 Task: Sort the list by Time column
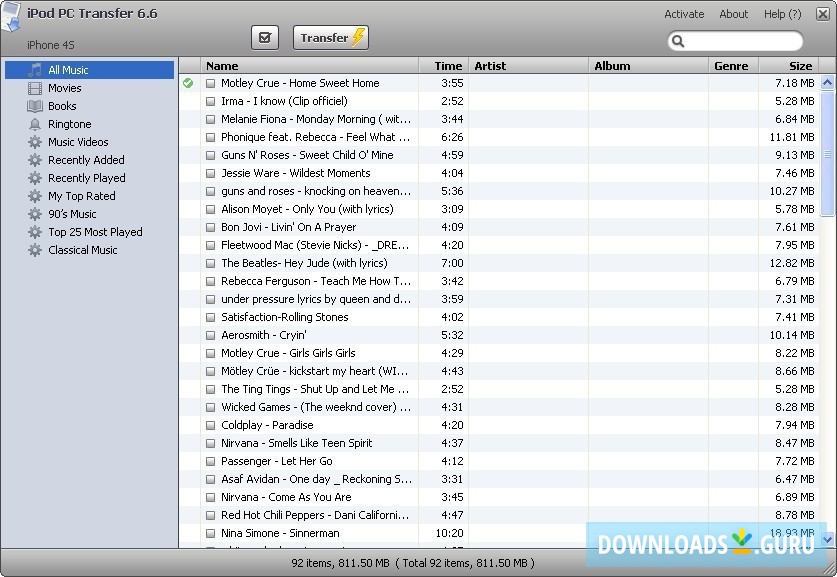tap(444, 66)
